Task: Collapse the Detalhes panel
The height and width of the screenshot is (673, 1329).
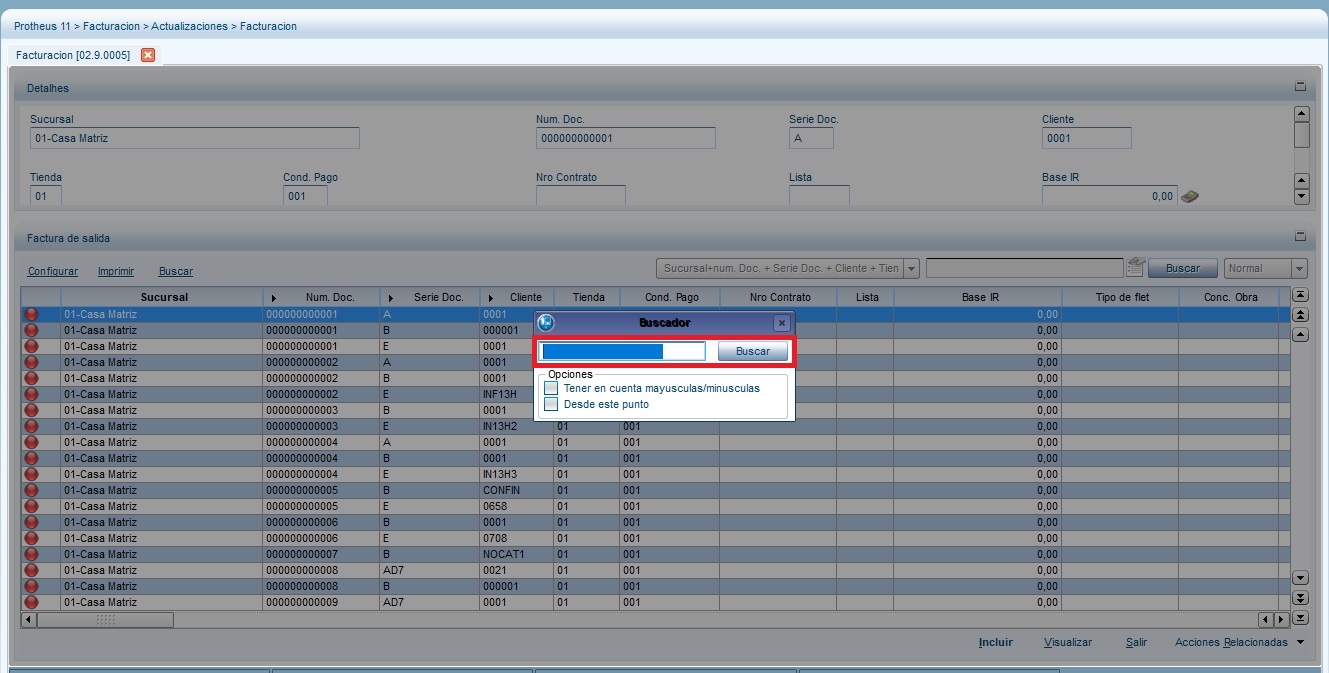Action: [x=1300, y=87]
